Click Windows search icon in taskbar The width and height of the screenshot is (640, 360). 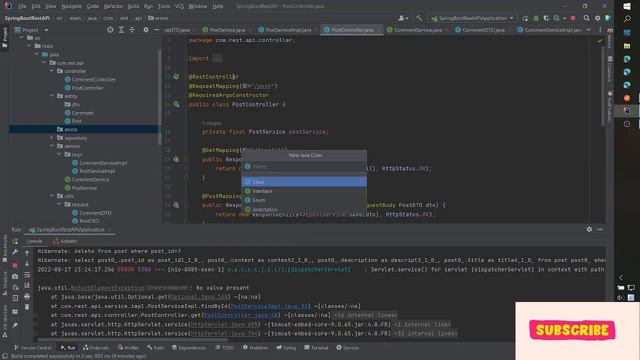pos(627,19)
